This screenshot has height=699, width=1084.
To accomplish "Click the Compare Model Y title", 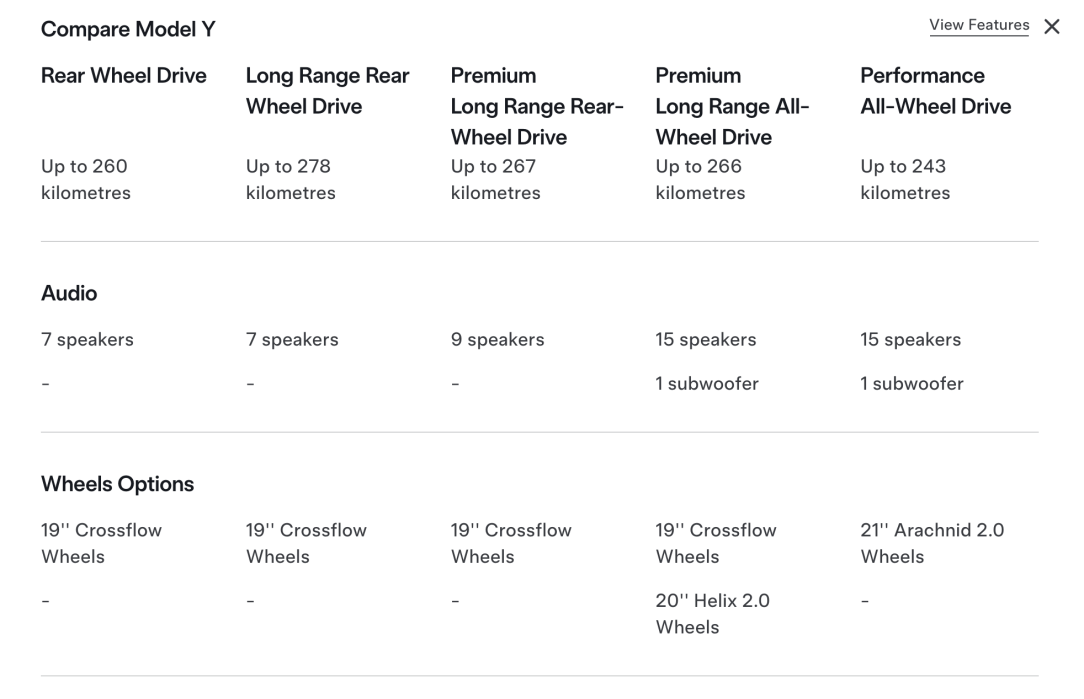I will pyautogui.click(x=129, y=29).
